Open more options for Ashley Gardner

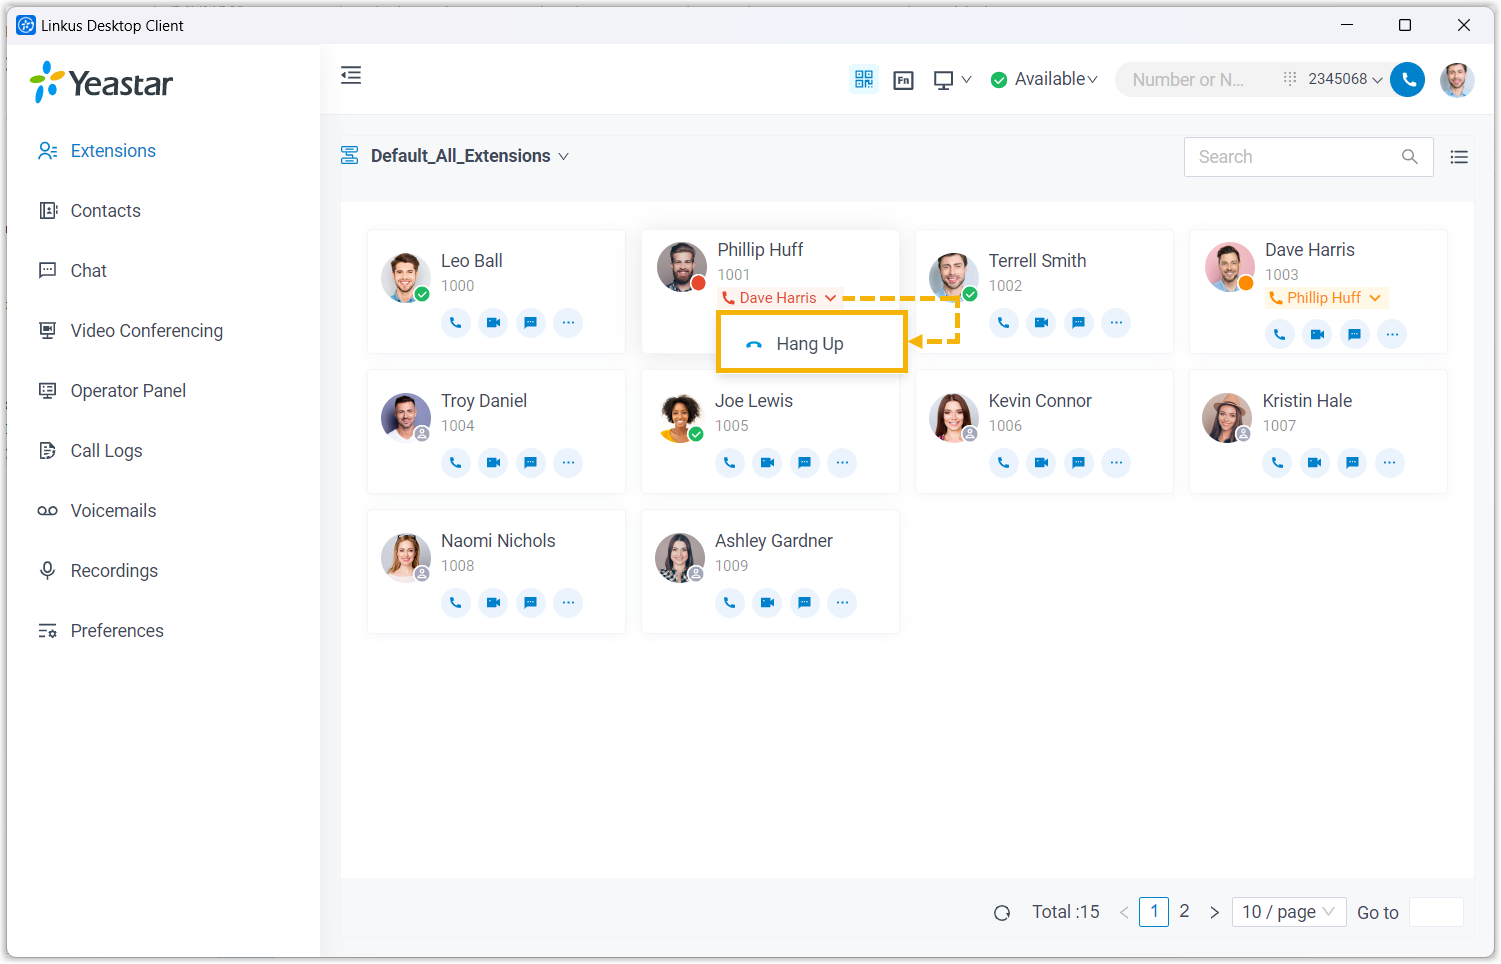click(842, 603)
